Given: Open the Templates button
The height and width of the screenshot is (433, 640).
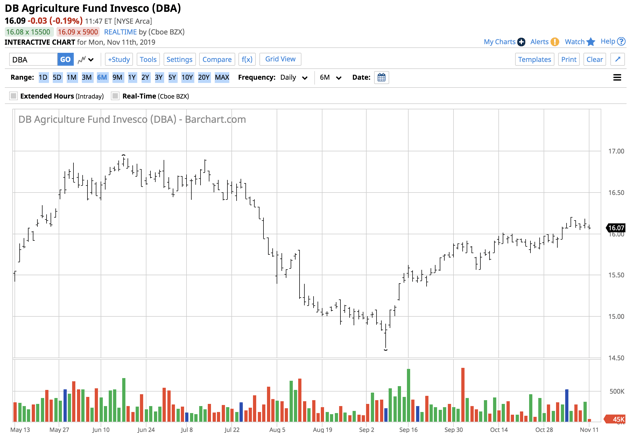Looking at the screenshot, I should pyautogui.click(x=534, y=60).
